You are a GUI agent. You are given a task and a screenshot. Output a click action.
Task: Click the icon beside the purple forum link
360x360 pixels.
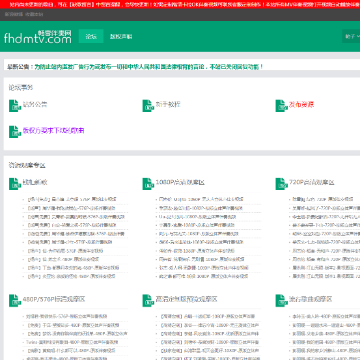15,132
